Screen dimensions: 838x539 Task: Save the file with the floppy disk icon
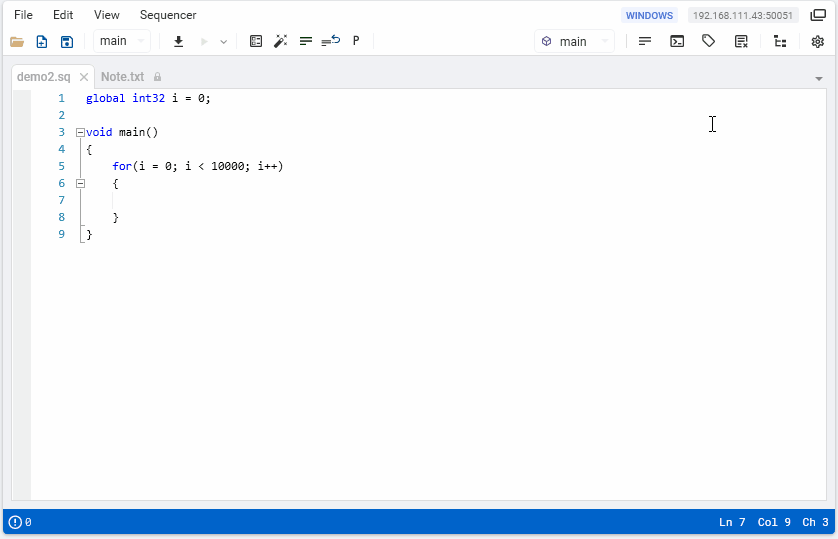(67, 42)
